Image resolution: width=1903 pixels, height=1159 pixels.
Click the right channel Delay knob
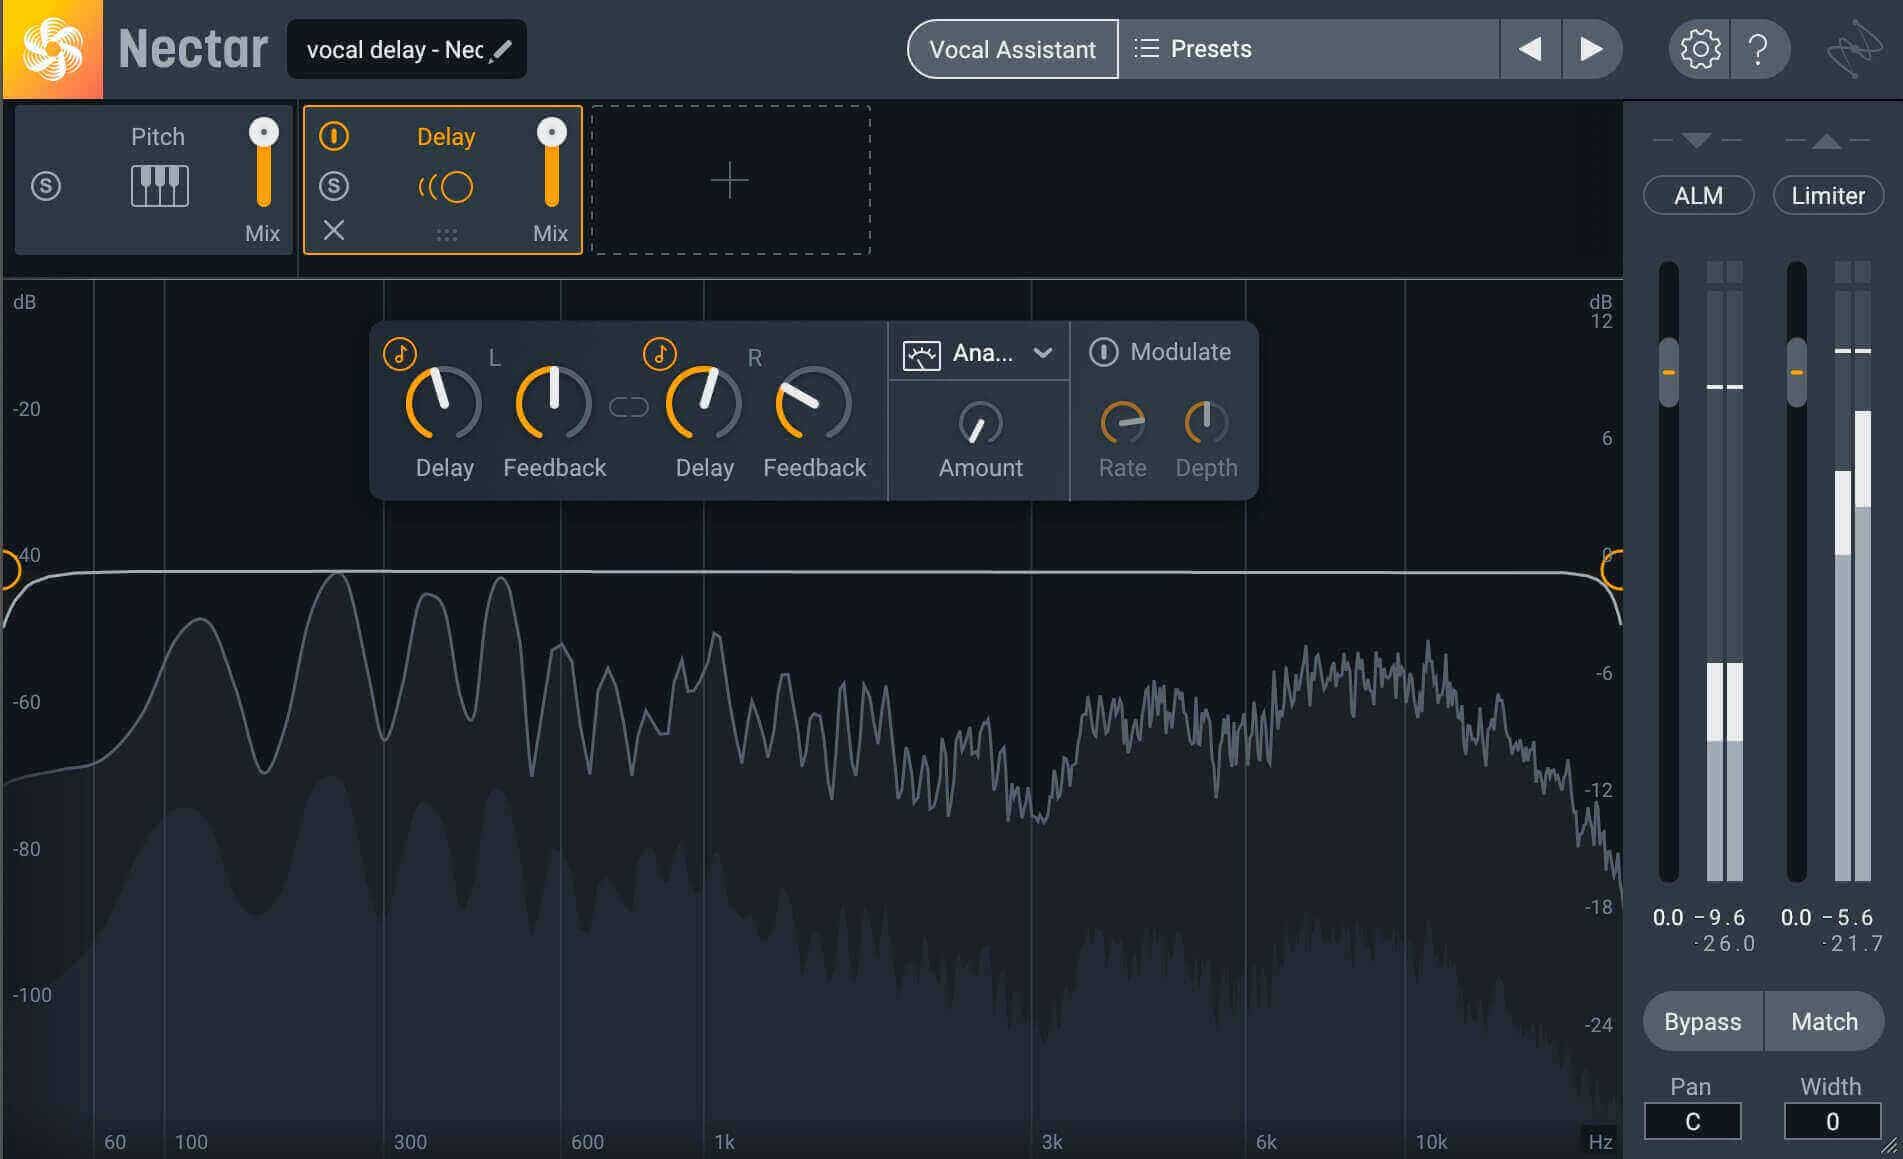(x=704, y=403)
